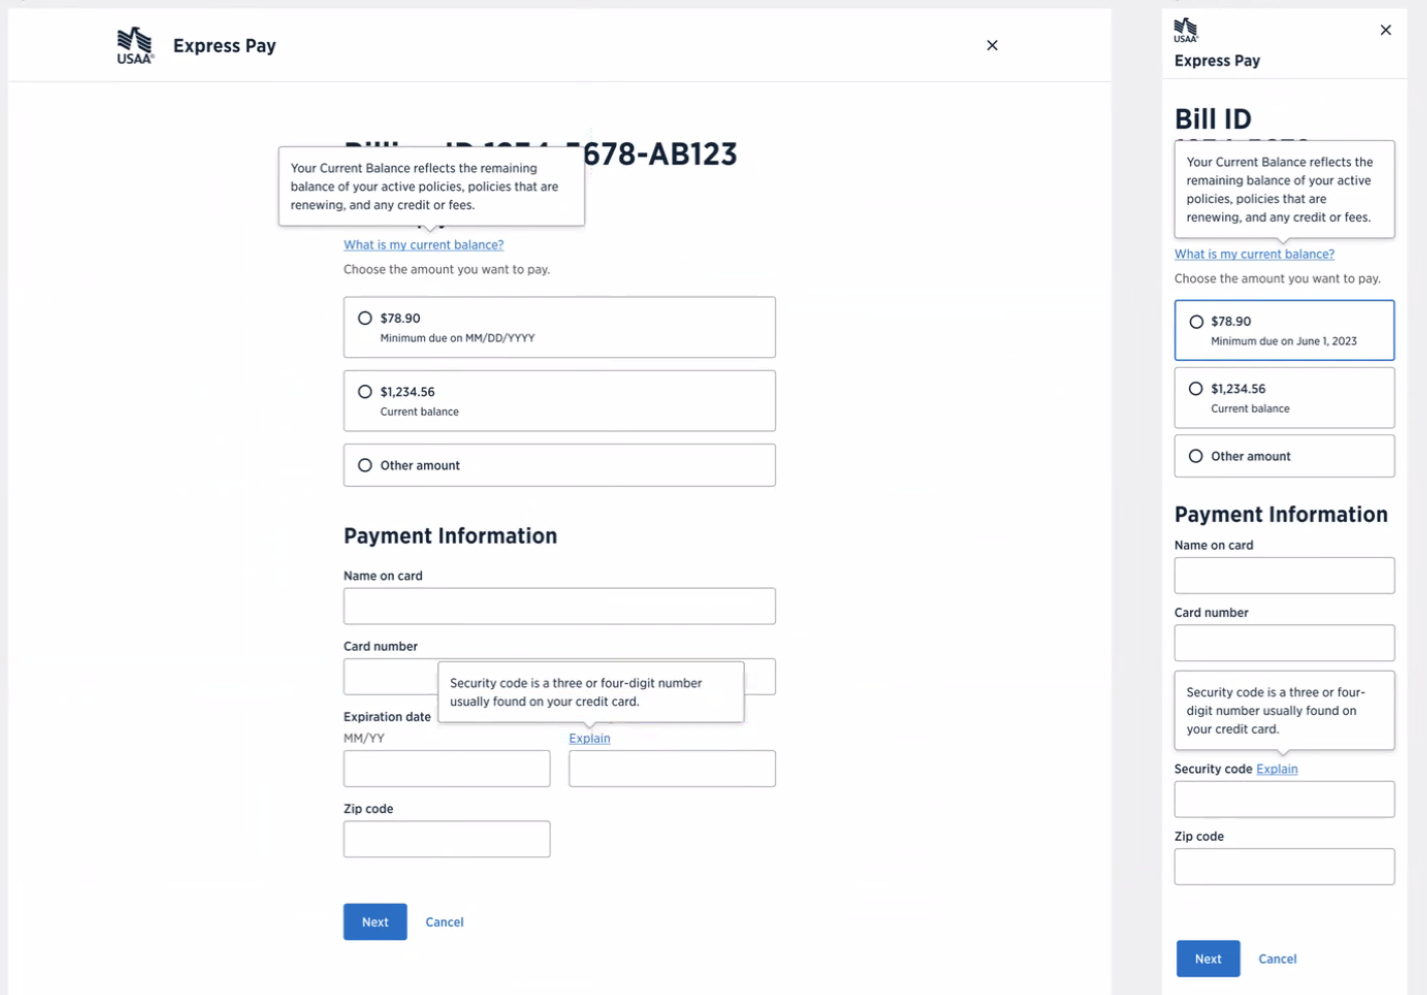Focus the Name on card field in desktop layout
The width and height of the screenshot is (1427, 995).
pyautogui.click(x=559, y=606)
